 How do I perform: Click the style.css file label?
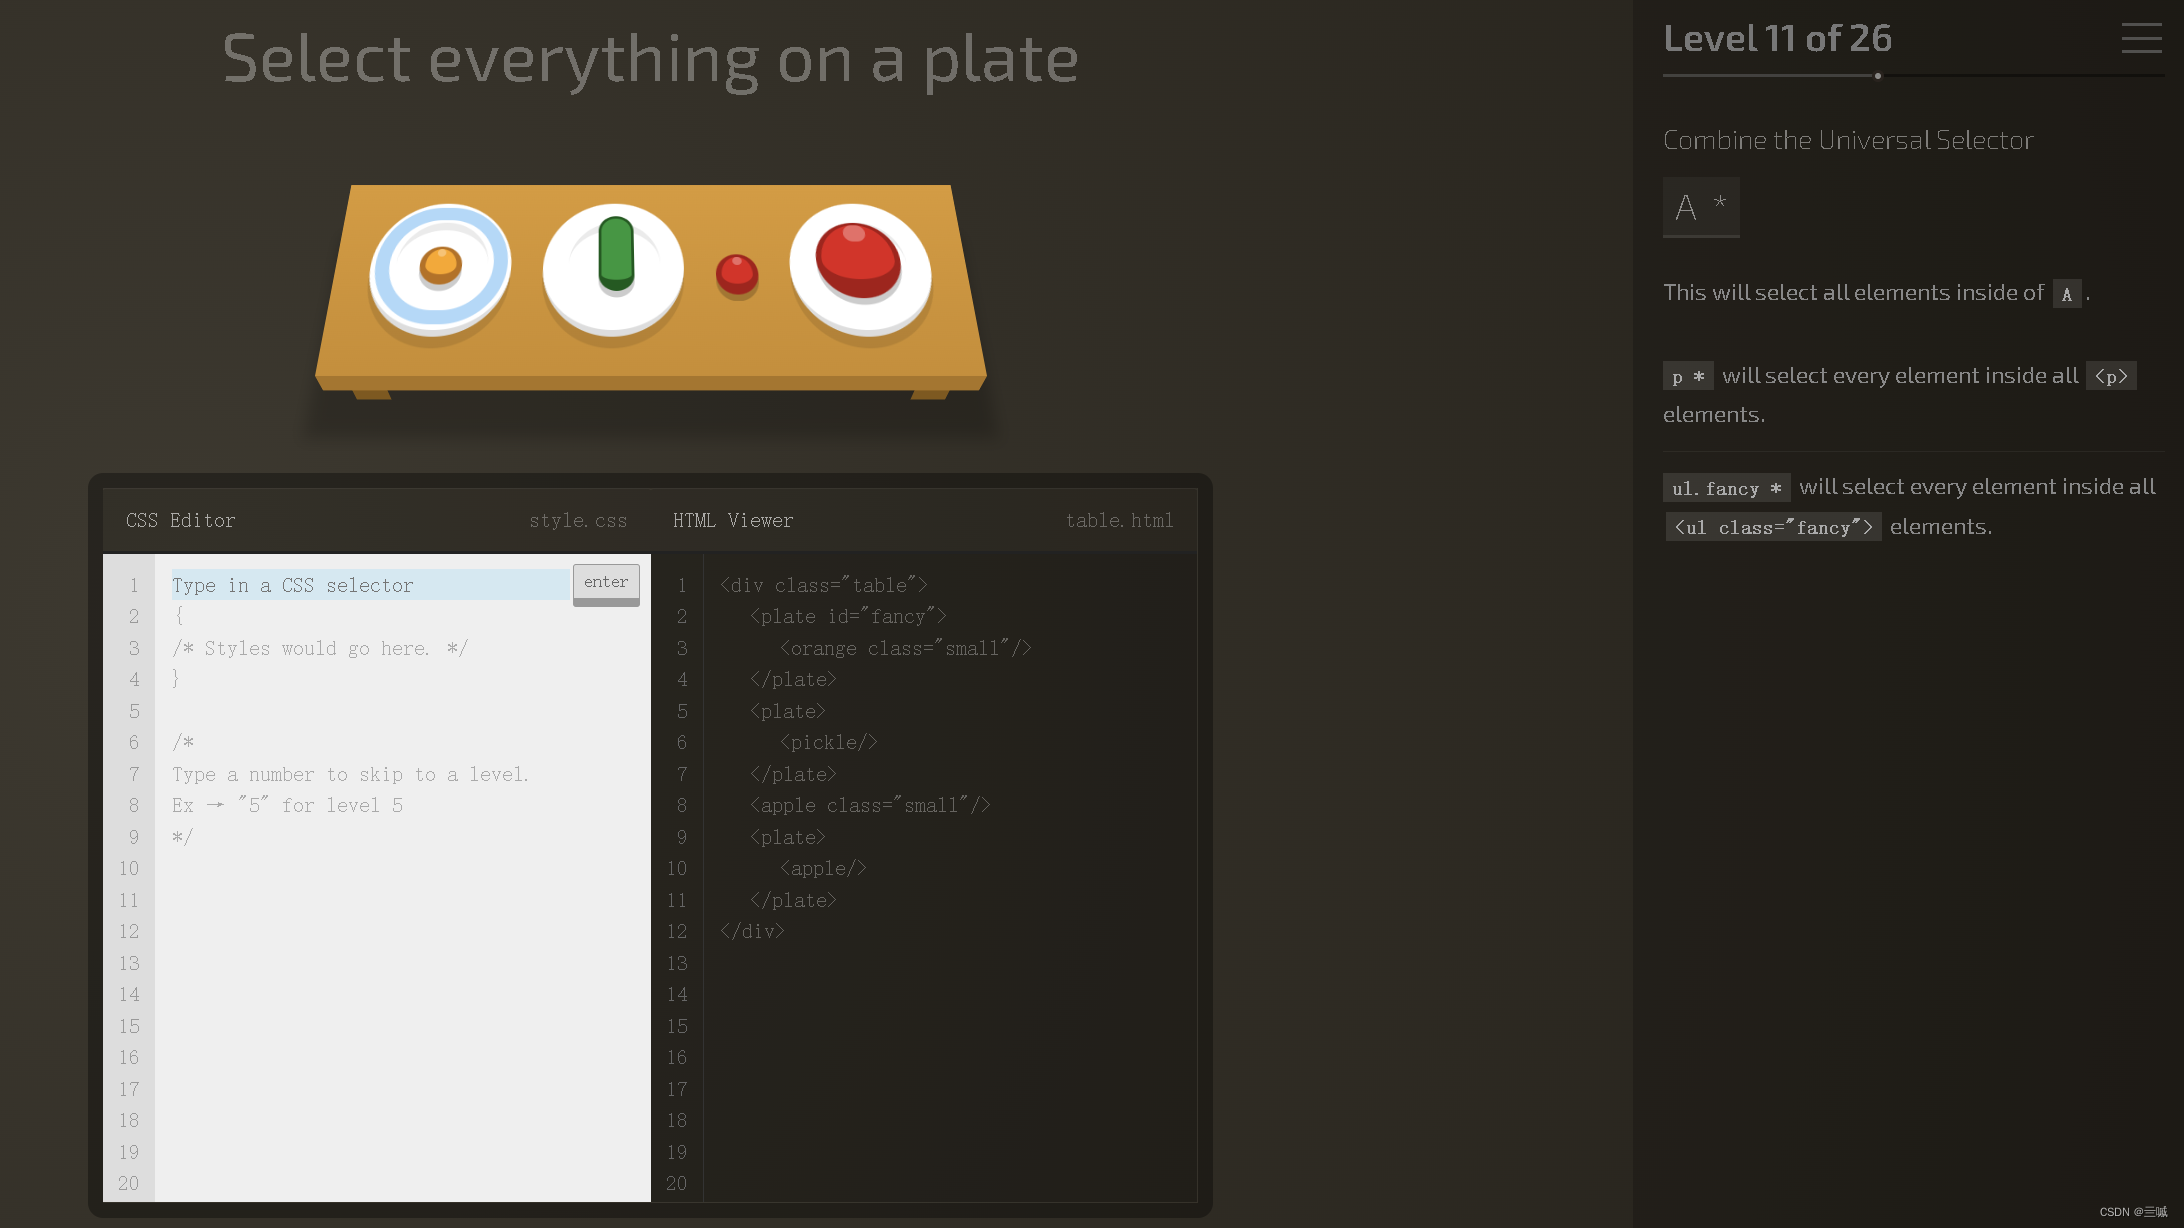tap(579, 520)
